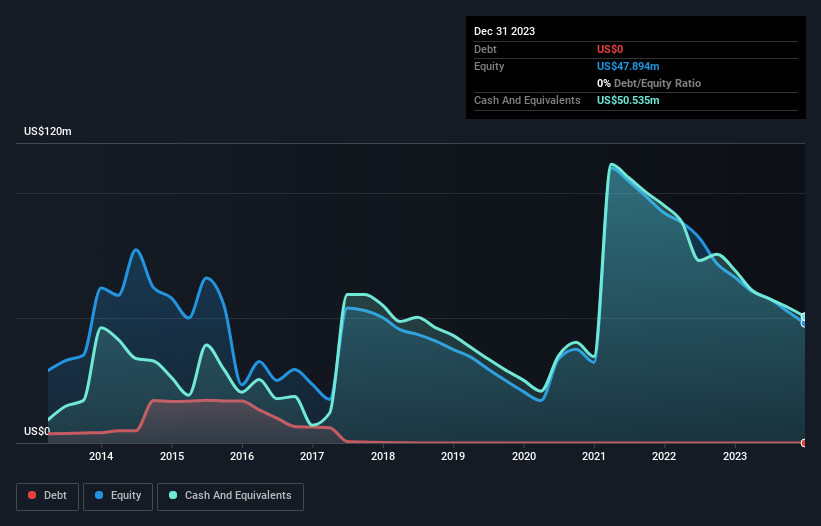This screenshot has width=821, height=526.
Task: Click the blue Equity legend dot
Action: 99,495
